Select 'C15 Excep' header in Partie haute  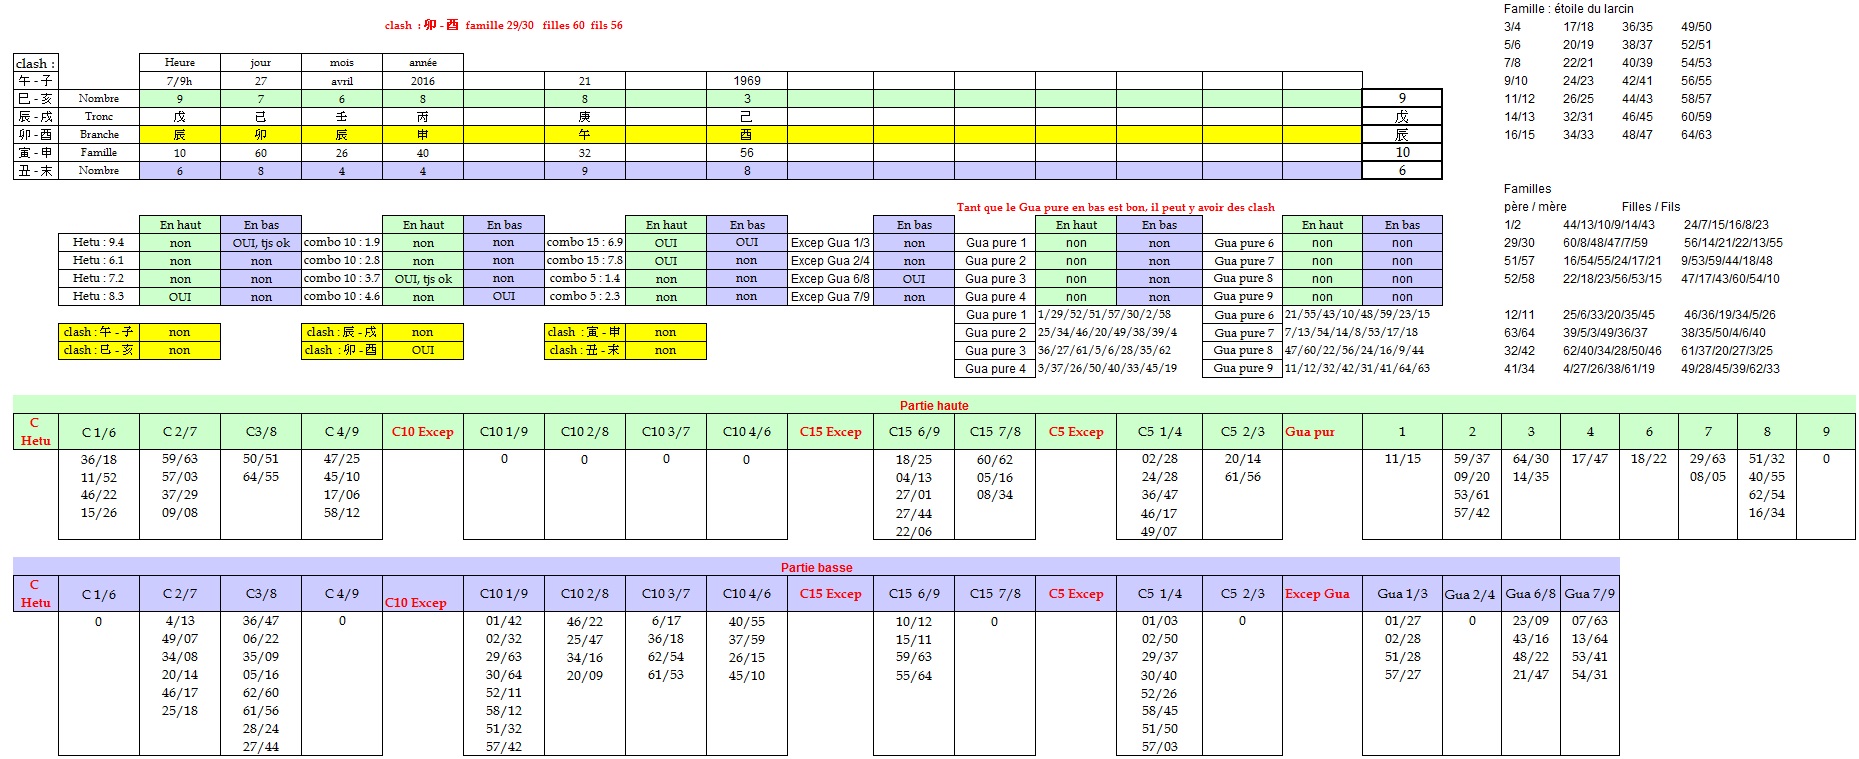830,432
